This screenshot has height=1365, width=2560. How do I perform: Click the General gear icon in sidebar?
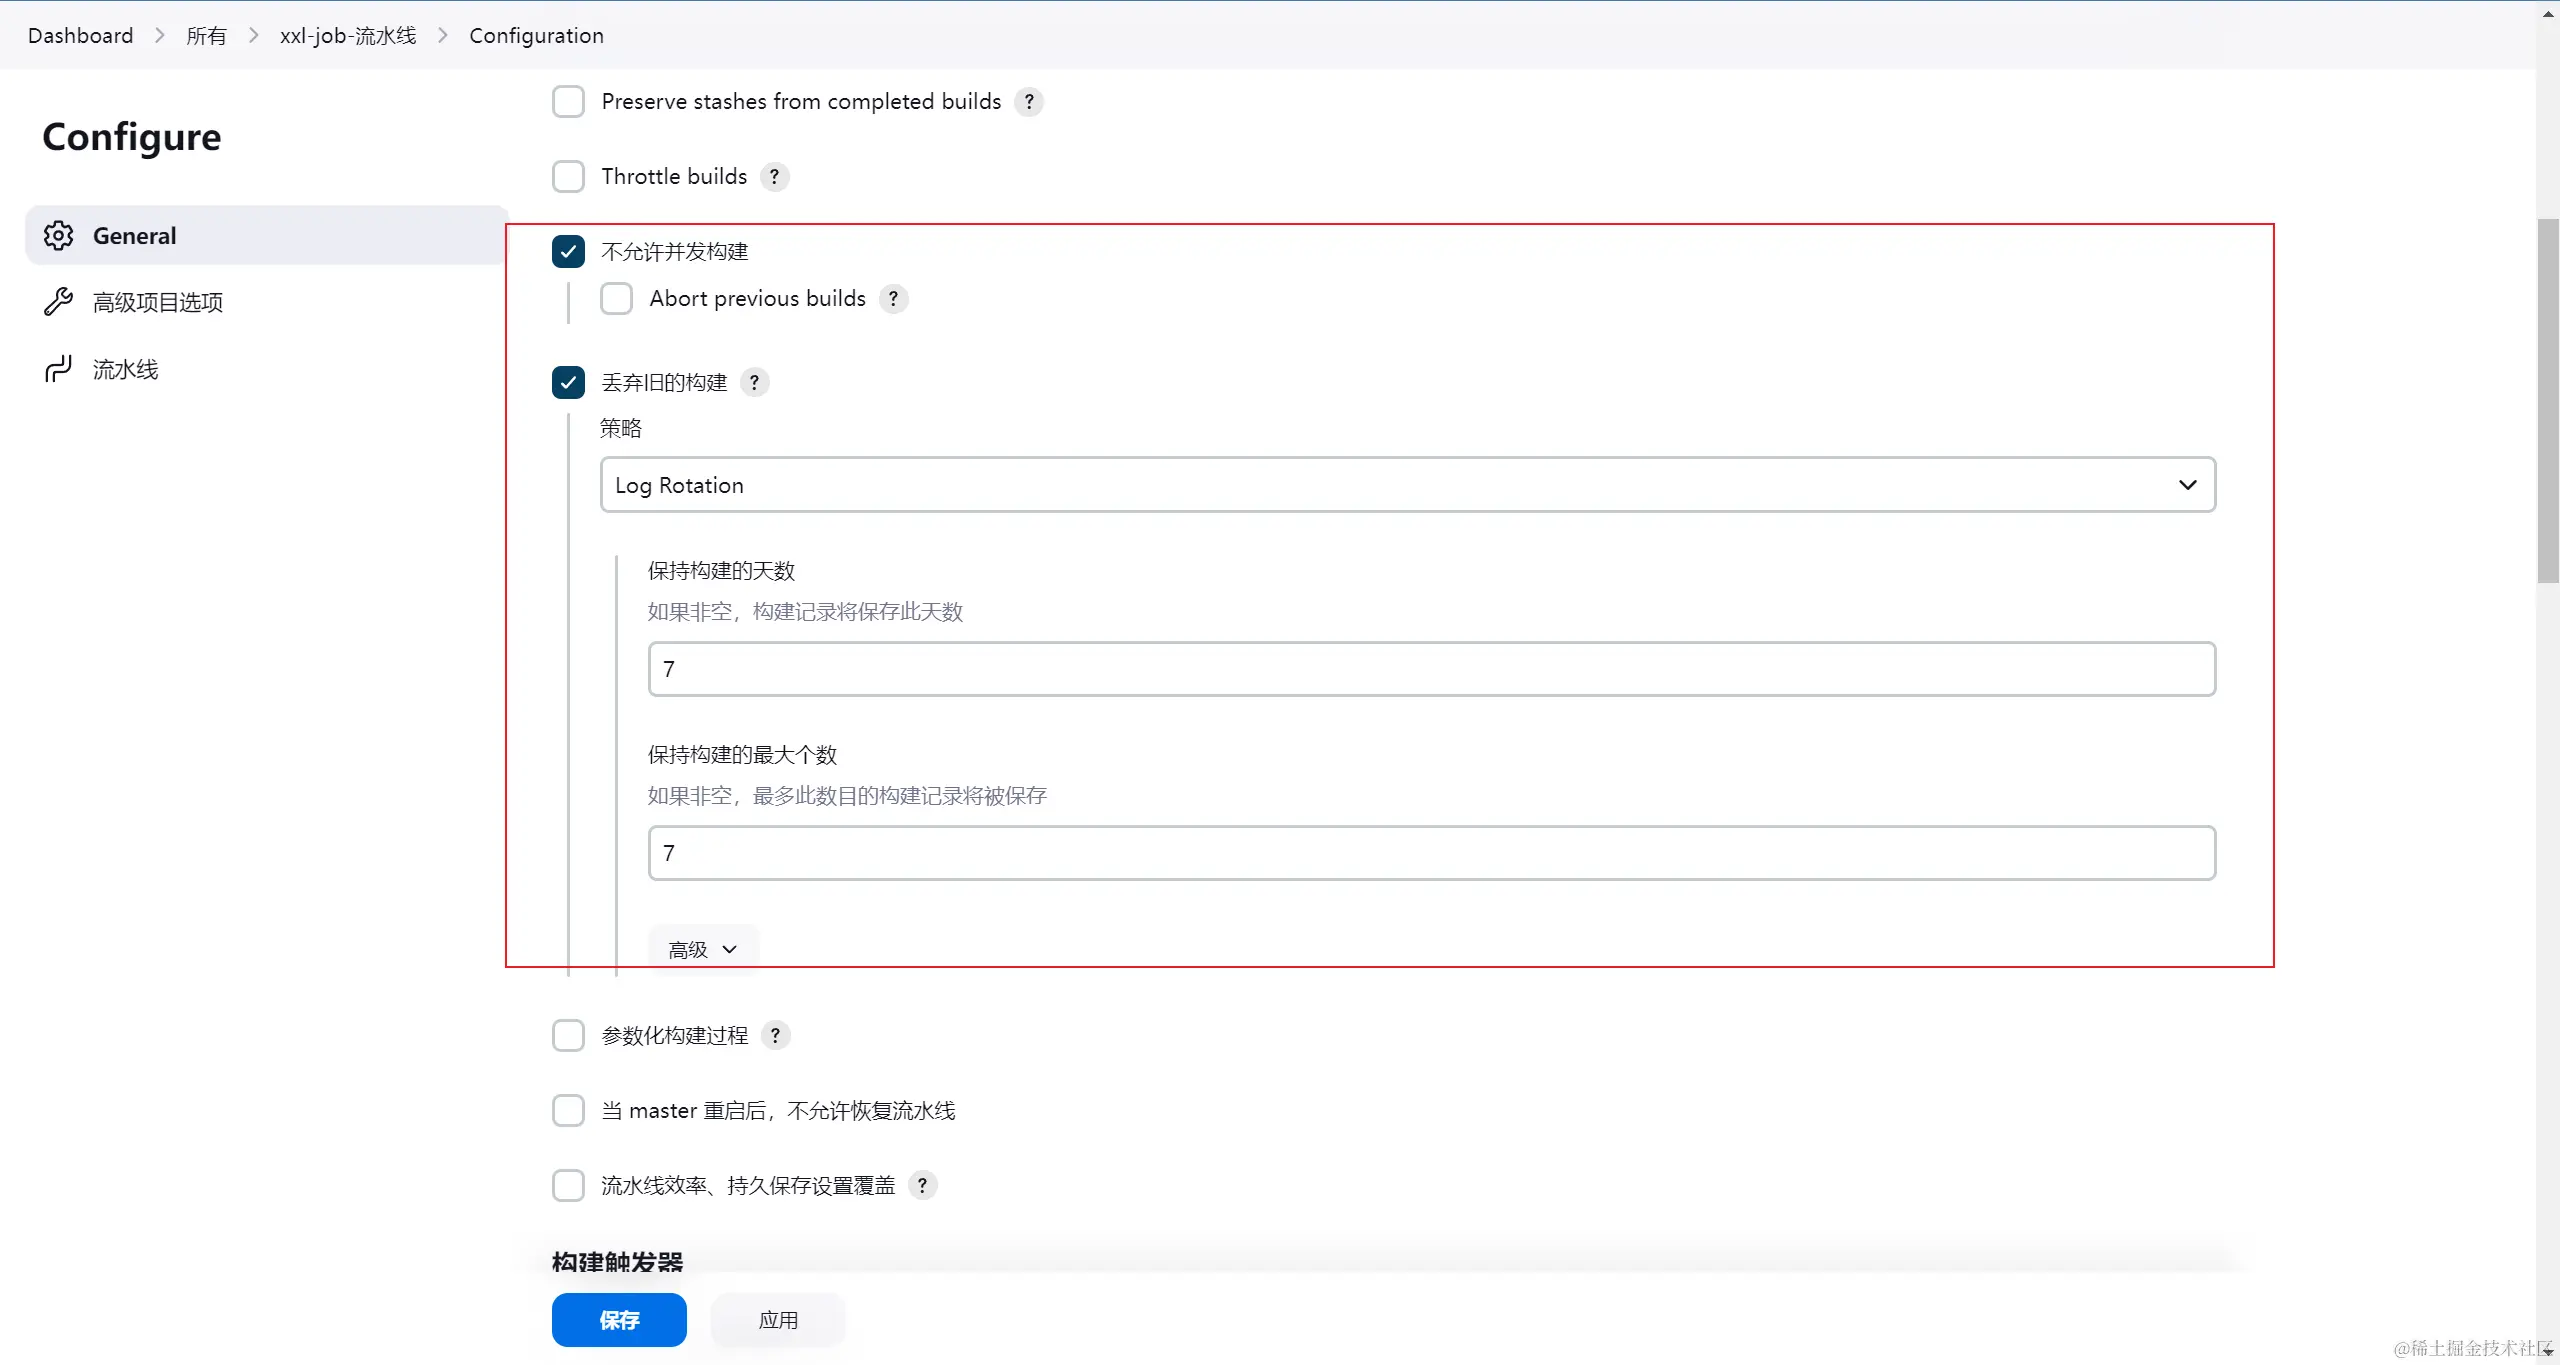tap(58, 236)
